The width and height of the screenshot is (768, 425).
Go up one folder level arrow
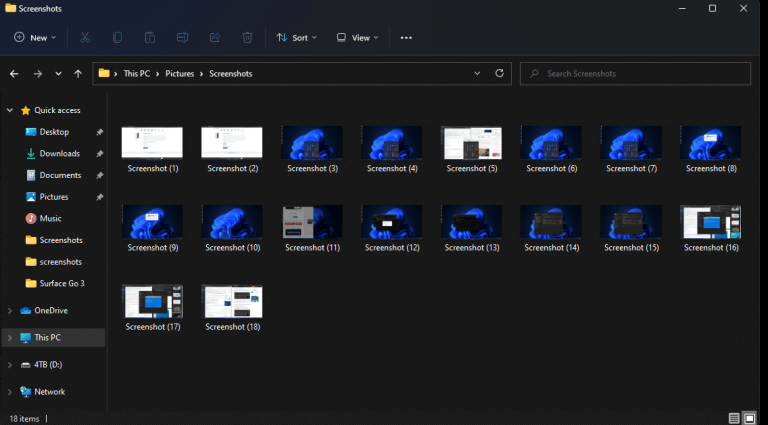[78, 74]
